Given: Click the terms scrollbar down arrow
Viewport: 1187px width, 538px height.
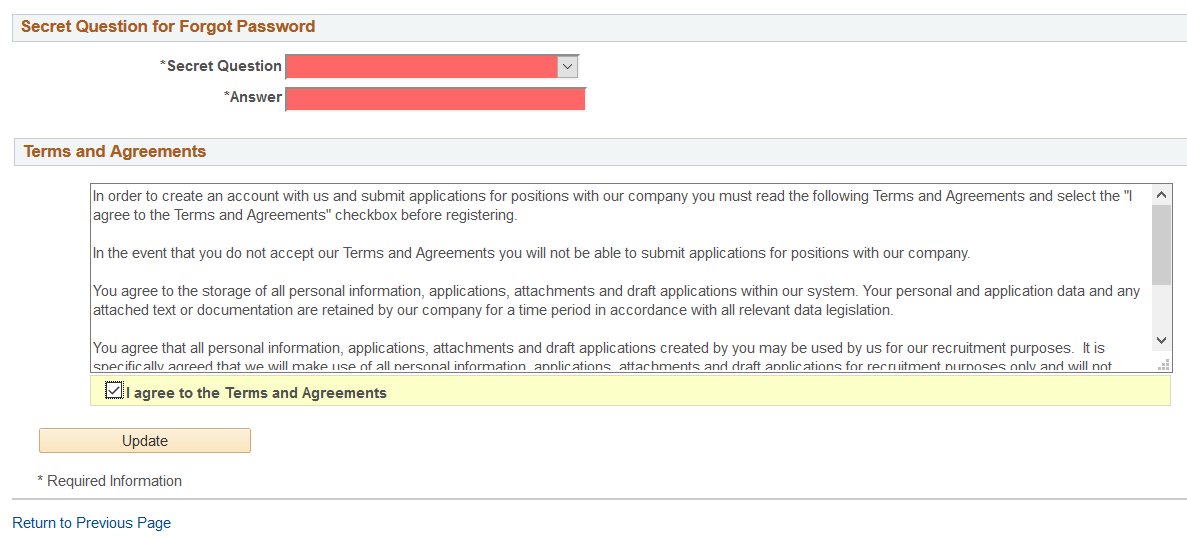Looking at the screenshot, I should coord(1161,340).
